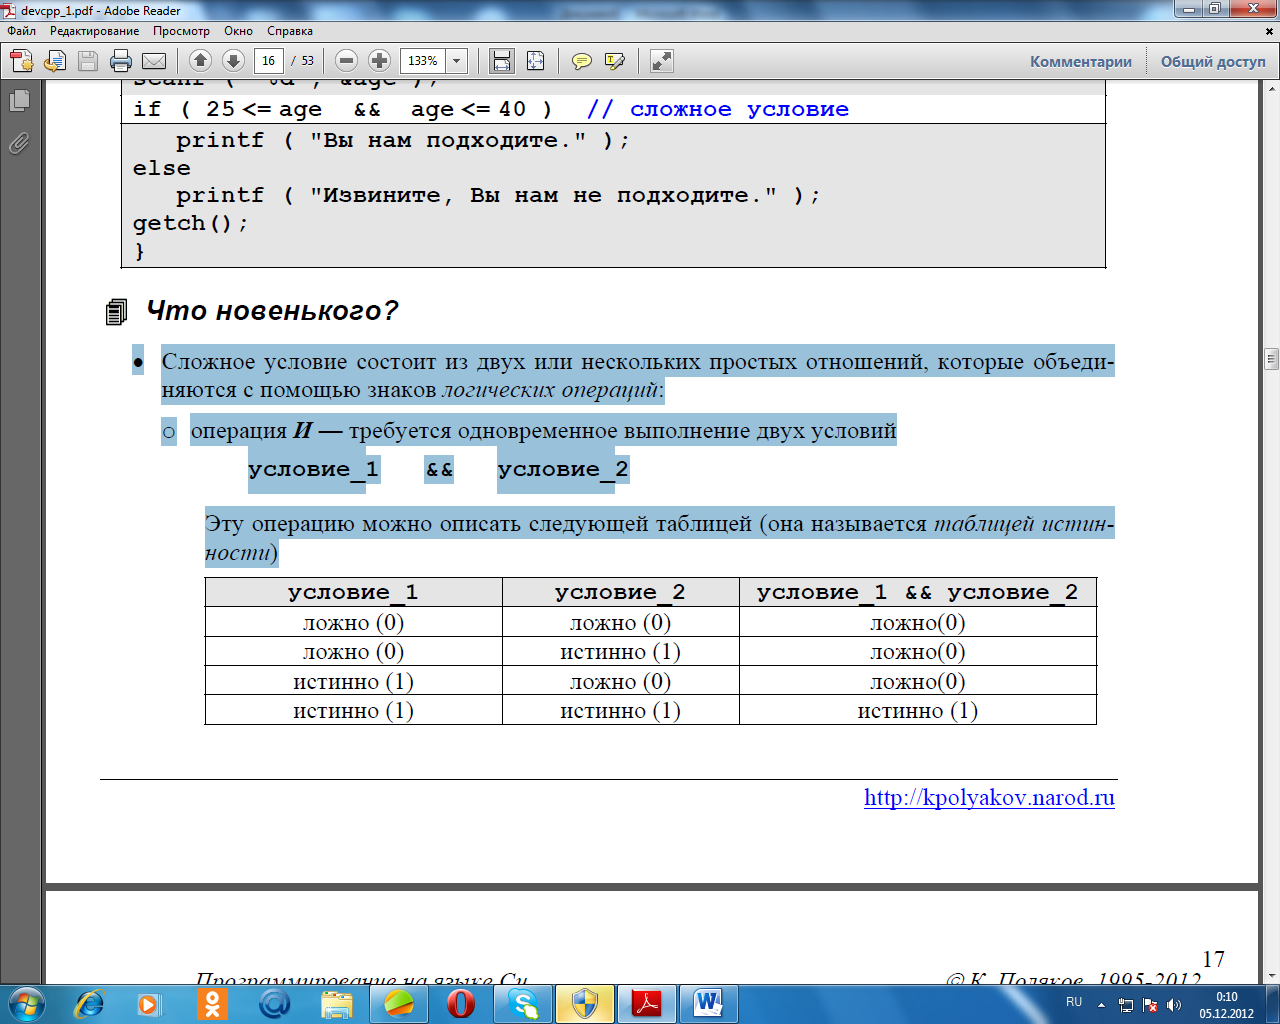Click the Create PDF online icon
Viewport: 1280px width, 1024px height.
point(22,61)
